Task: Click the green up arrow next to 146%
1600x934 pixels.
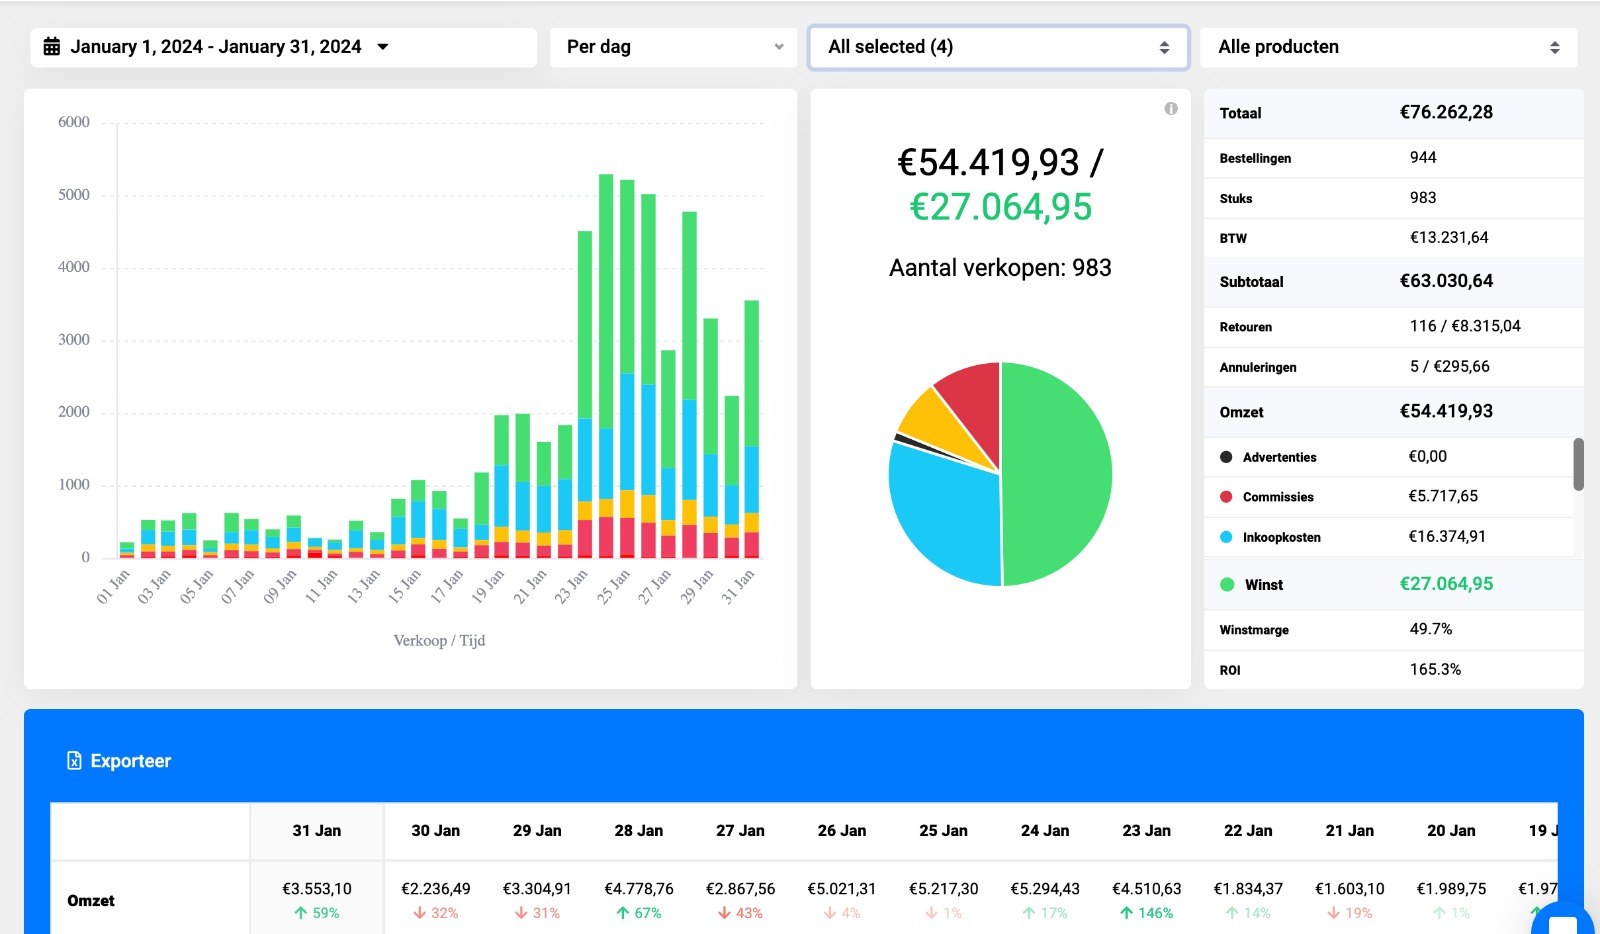Action: click(1127, 913)
